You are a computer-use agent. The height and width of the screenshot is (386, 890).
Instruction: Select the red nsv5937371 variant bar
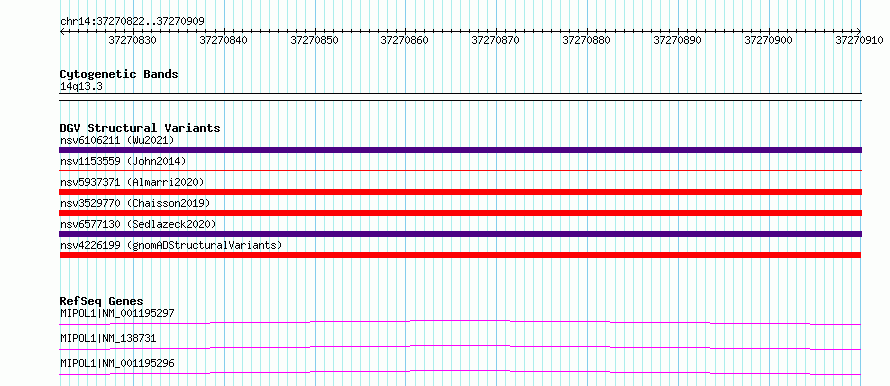click(x=460, y=192)
